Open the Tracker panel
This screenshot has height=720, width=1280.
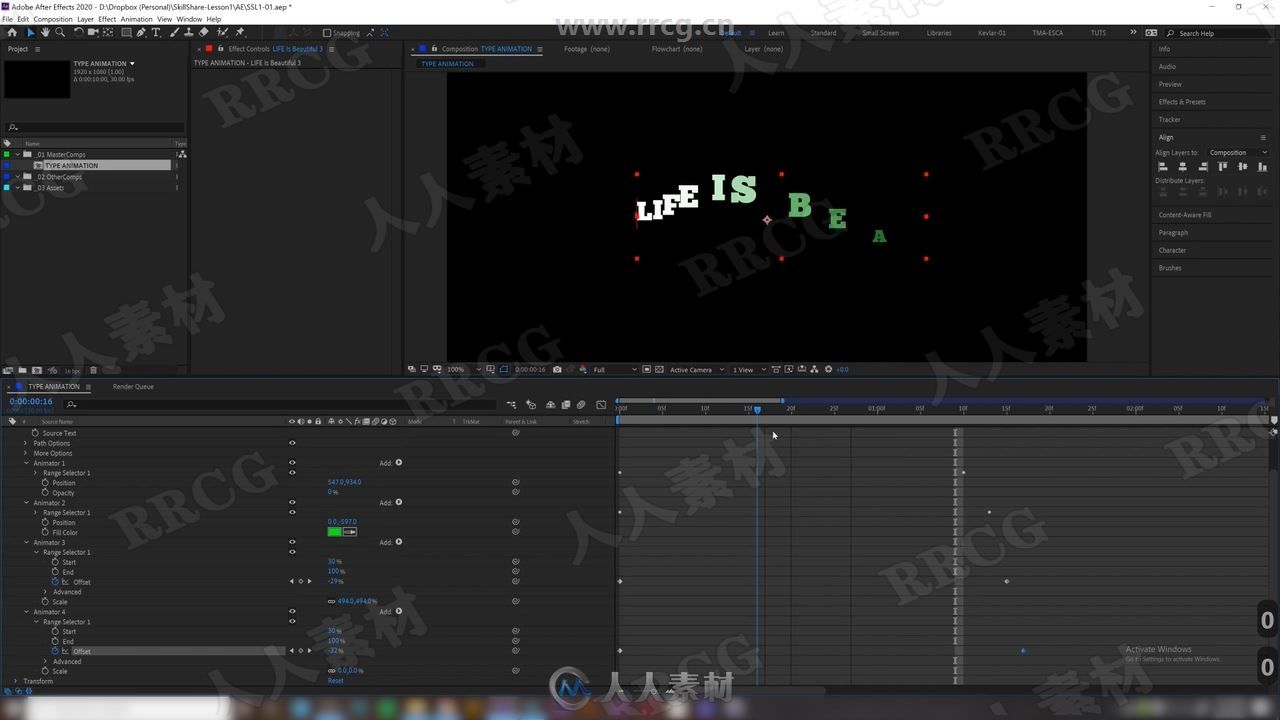click(x=1169, y=120)
